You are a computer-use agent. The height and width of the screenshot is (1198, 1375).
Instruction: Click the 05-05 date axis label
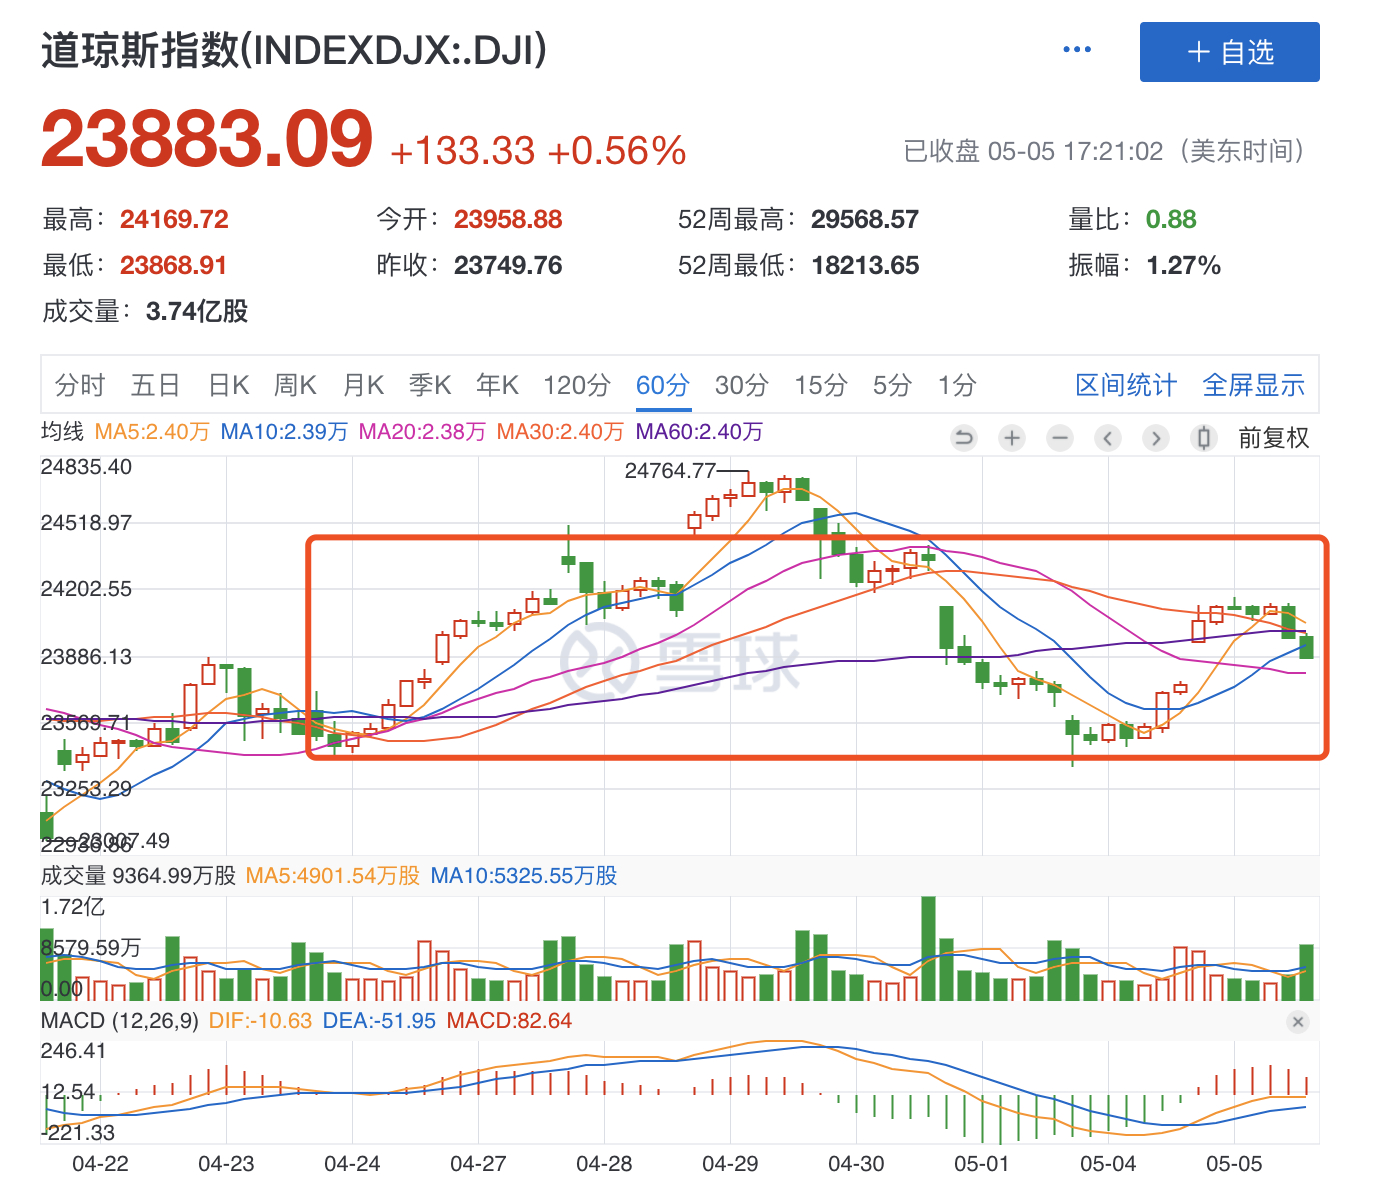tap(1234, 1164)
